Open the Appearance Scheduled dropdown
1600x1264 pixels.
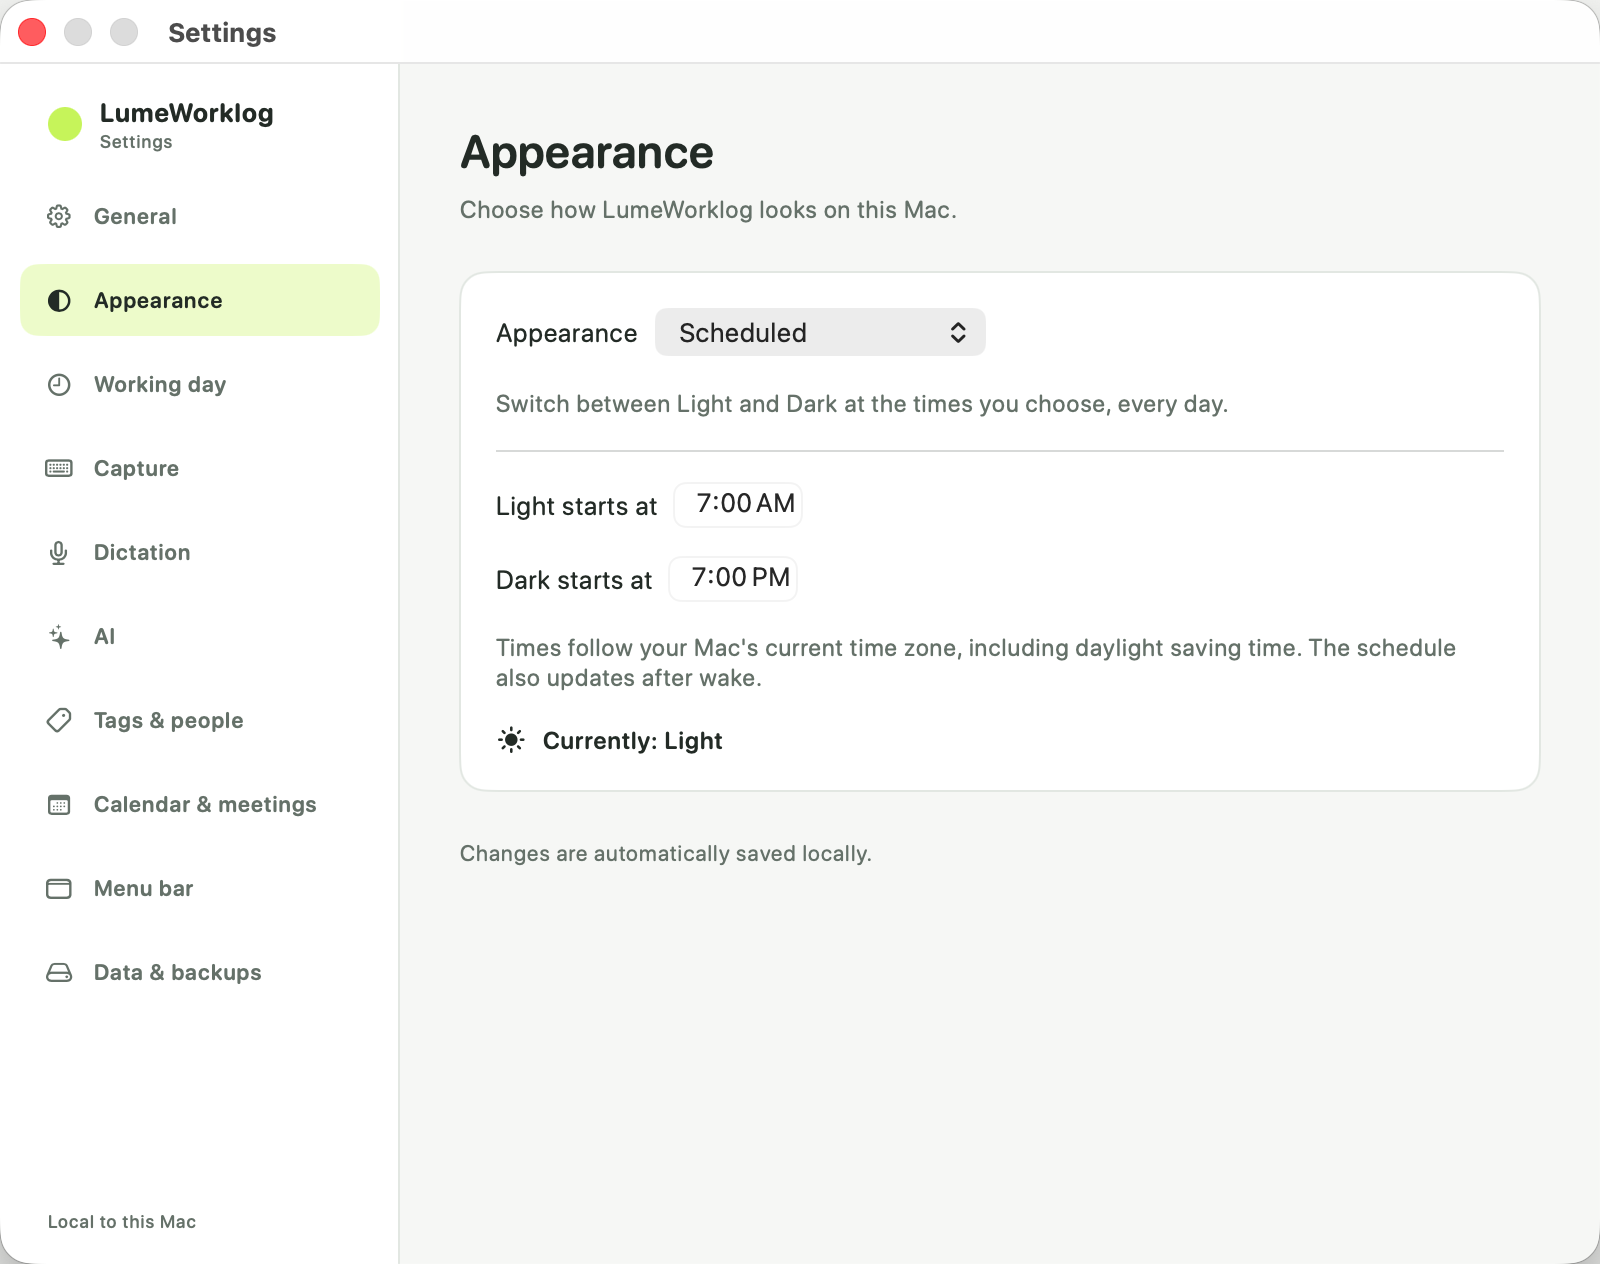tap(820, 332)
